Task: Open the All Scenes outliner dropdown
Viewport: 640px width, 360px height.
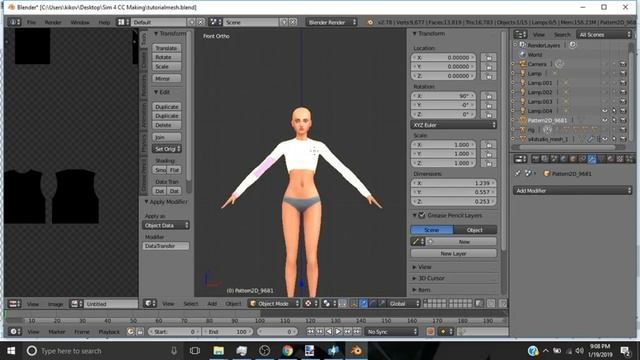Action: tap(604, 35)
